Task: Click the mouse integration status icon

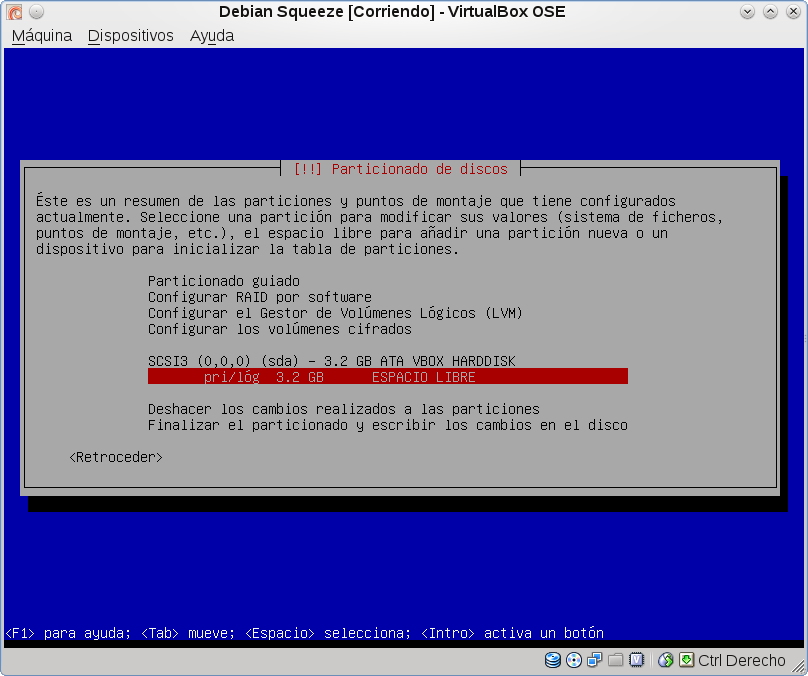Action: [x=666, y=660]
